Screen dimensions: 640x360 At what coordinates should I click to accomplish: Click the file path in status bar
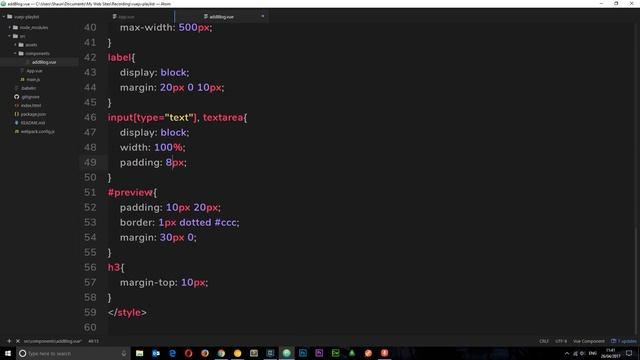click(x=52, y=341)
